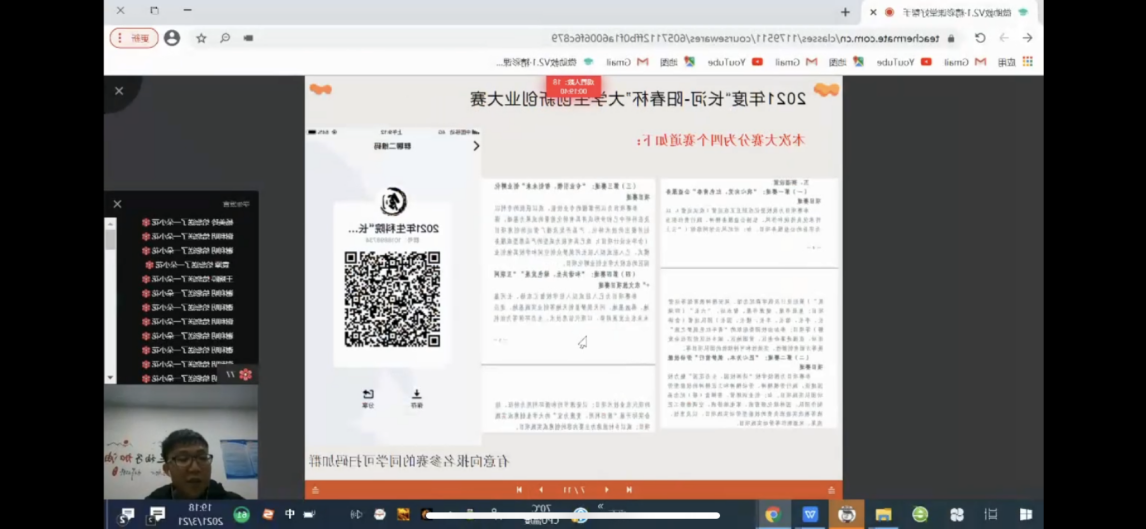Close the 微助教V2.1 browser tab
The image size is (1146, 529).
[x=873, y=12]
